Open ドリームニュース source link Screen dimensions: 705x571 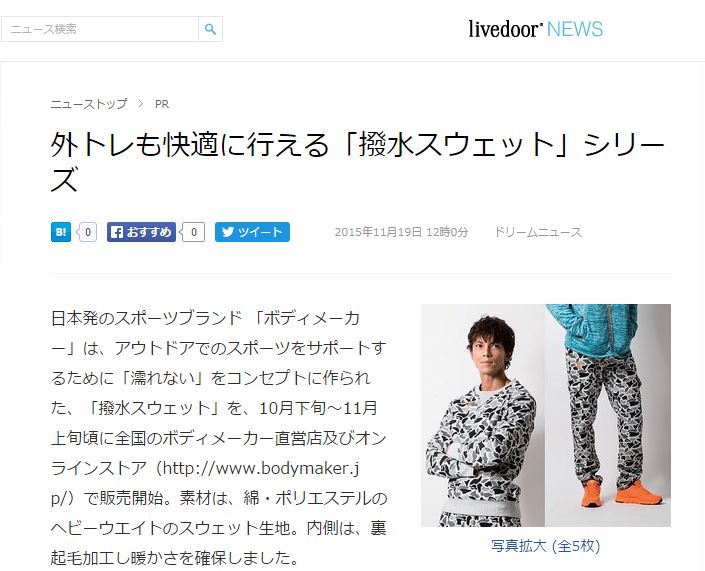(x=538, y=232)
